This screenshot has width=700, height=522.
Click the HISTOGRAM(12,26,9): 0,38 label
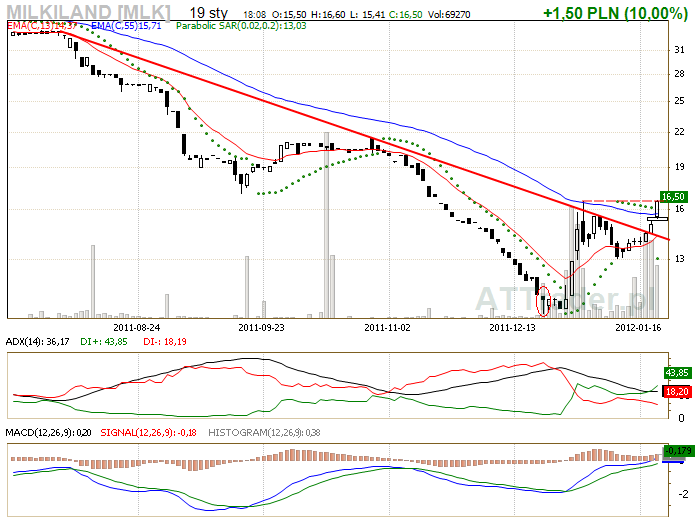click(x=264, y=433)
